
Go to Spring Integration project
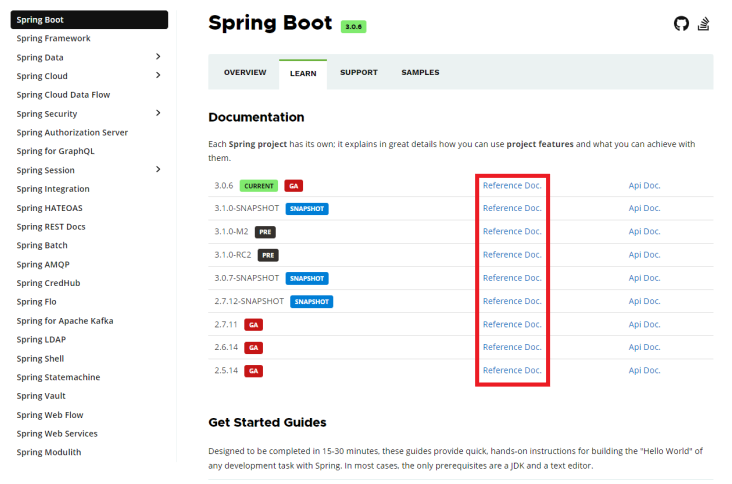[53, 189]
